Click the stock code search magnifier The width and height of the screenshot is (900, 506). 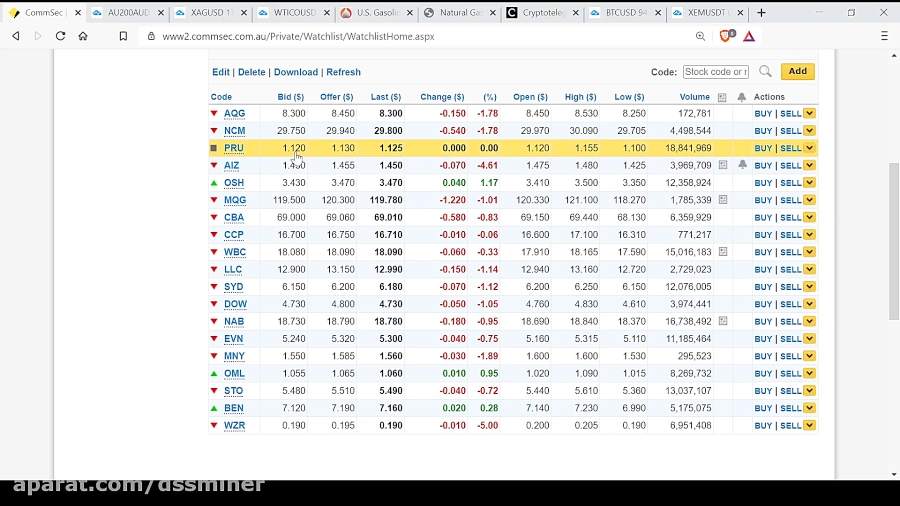765,71
